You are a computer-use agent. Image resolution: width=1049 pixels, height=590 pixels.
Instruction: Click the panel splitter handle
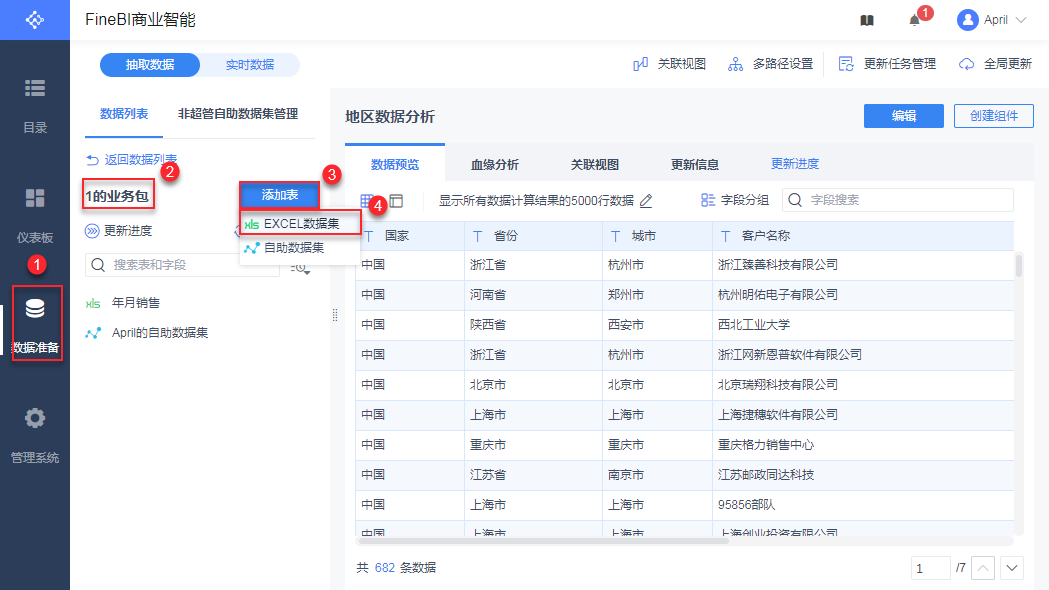(335, 315)
